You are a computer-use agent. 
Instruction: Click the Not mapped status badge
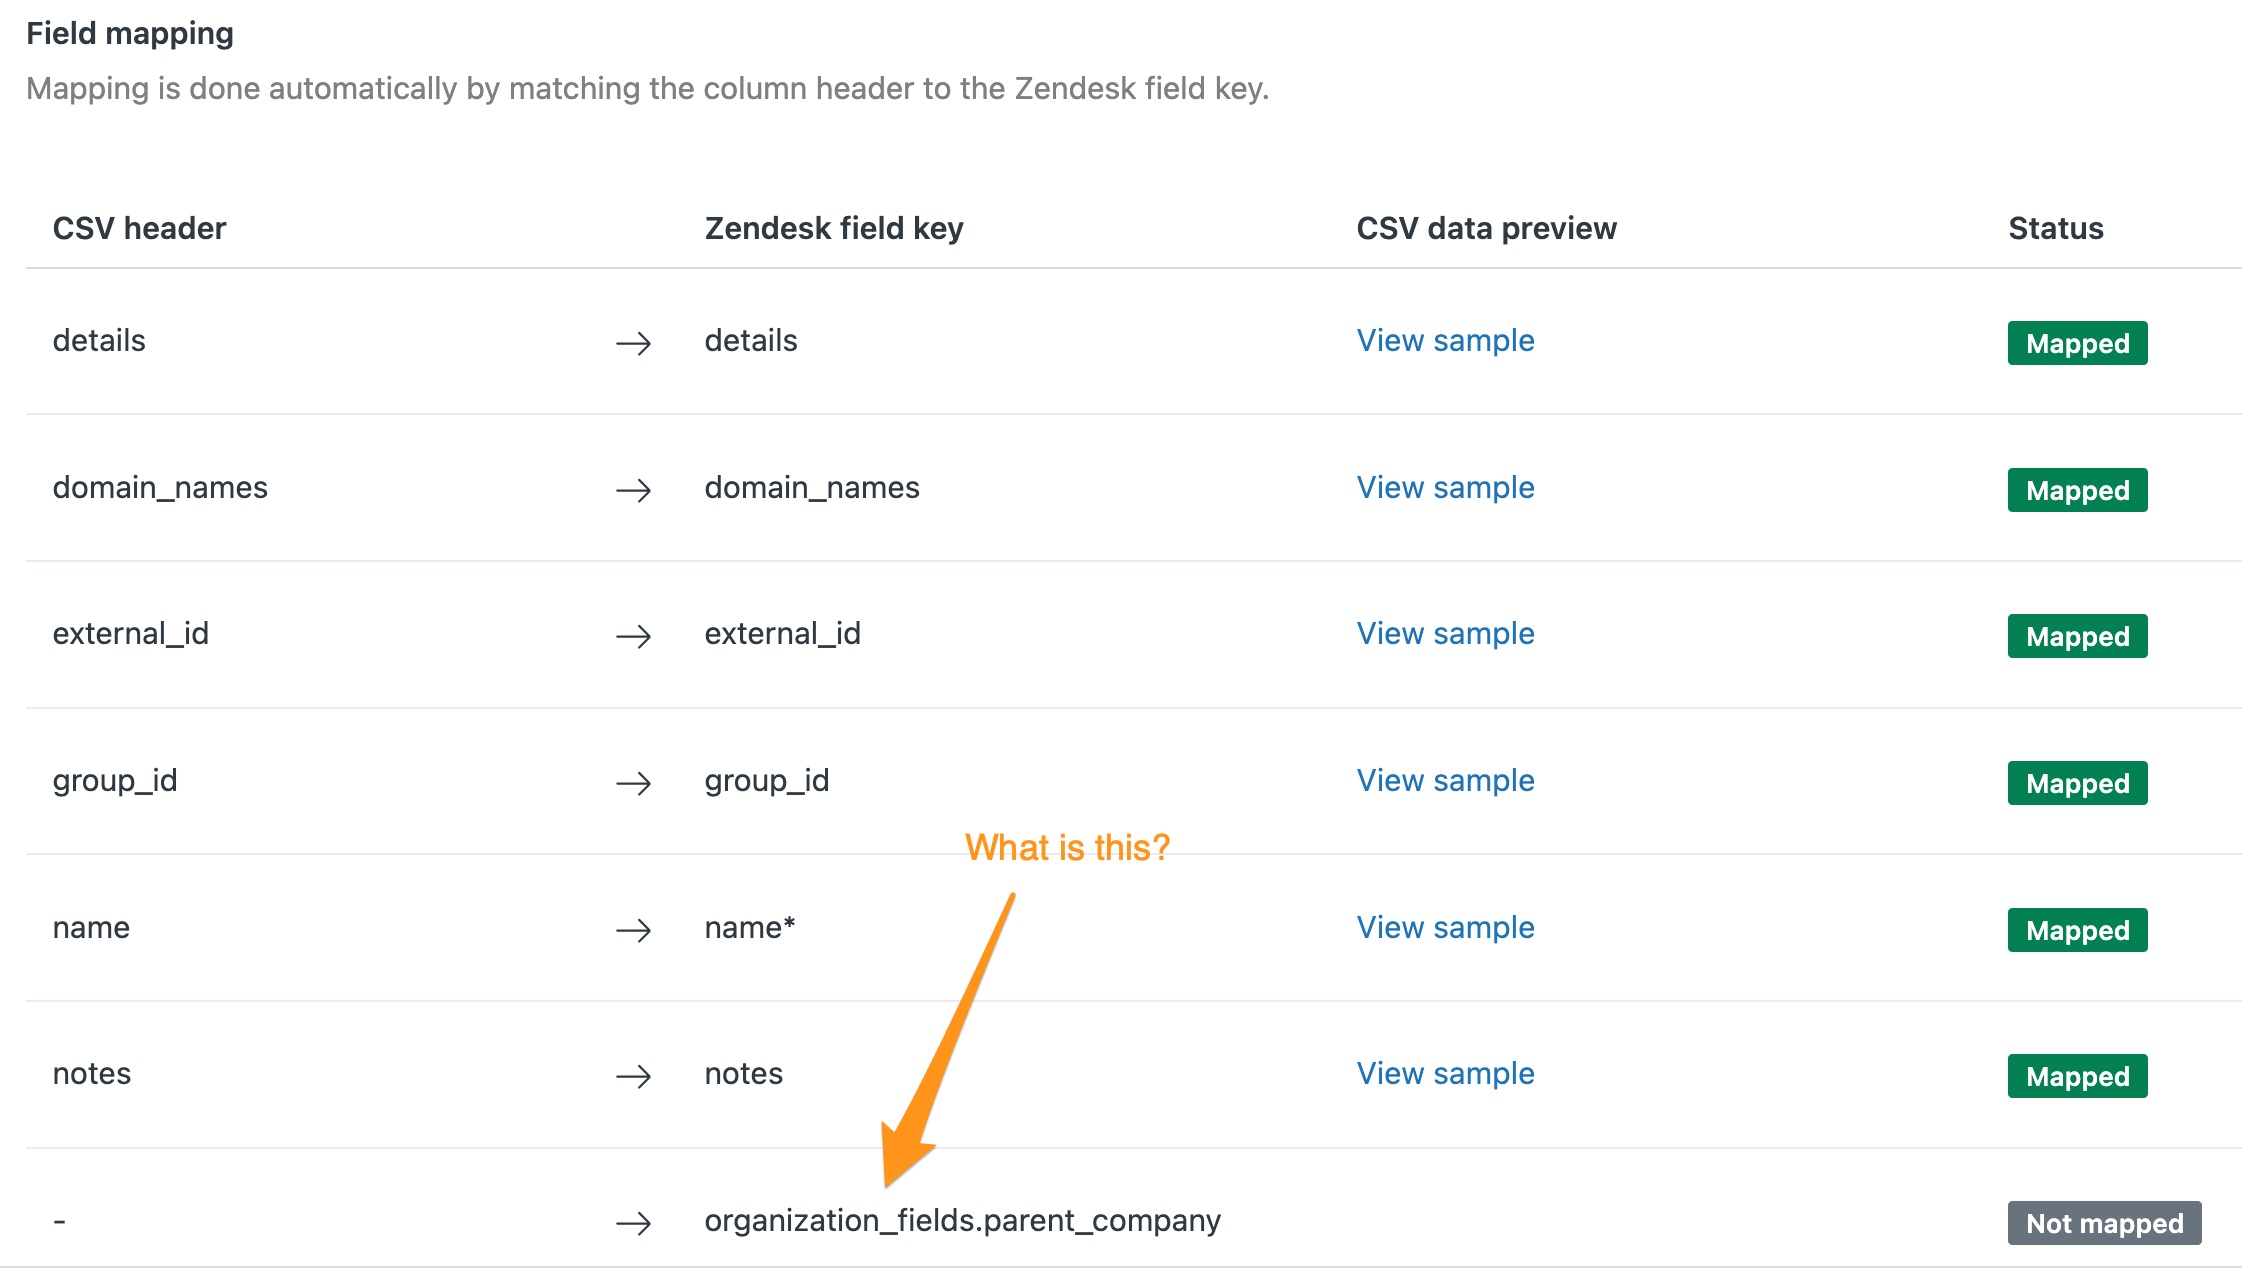coord(2104,1223)
